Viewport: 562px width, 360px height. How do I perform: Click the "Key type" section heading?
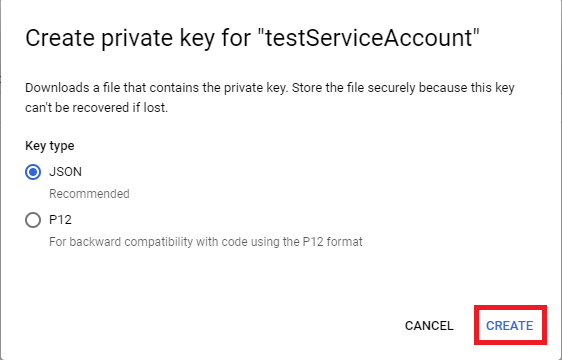coord(50,146)
